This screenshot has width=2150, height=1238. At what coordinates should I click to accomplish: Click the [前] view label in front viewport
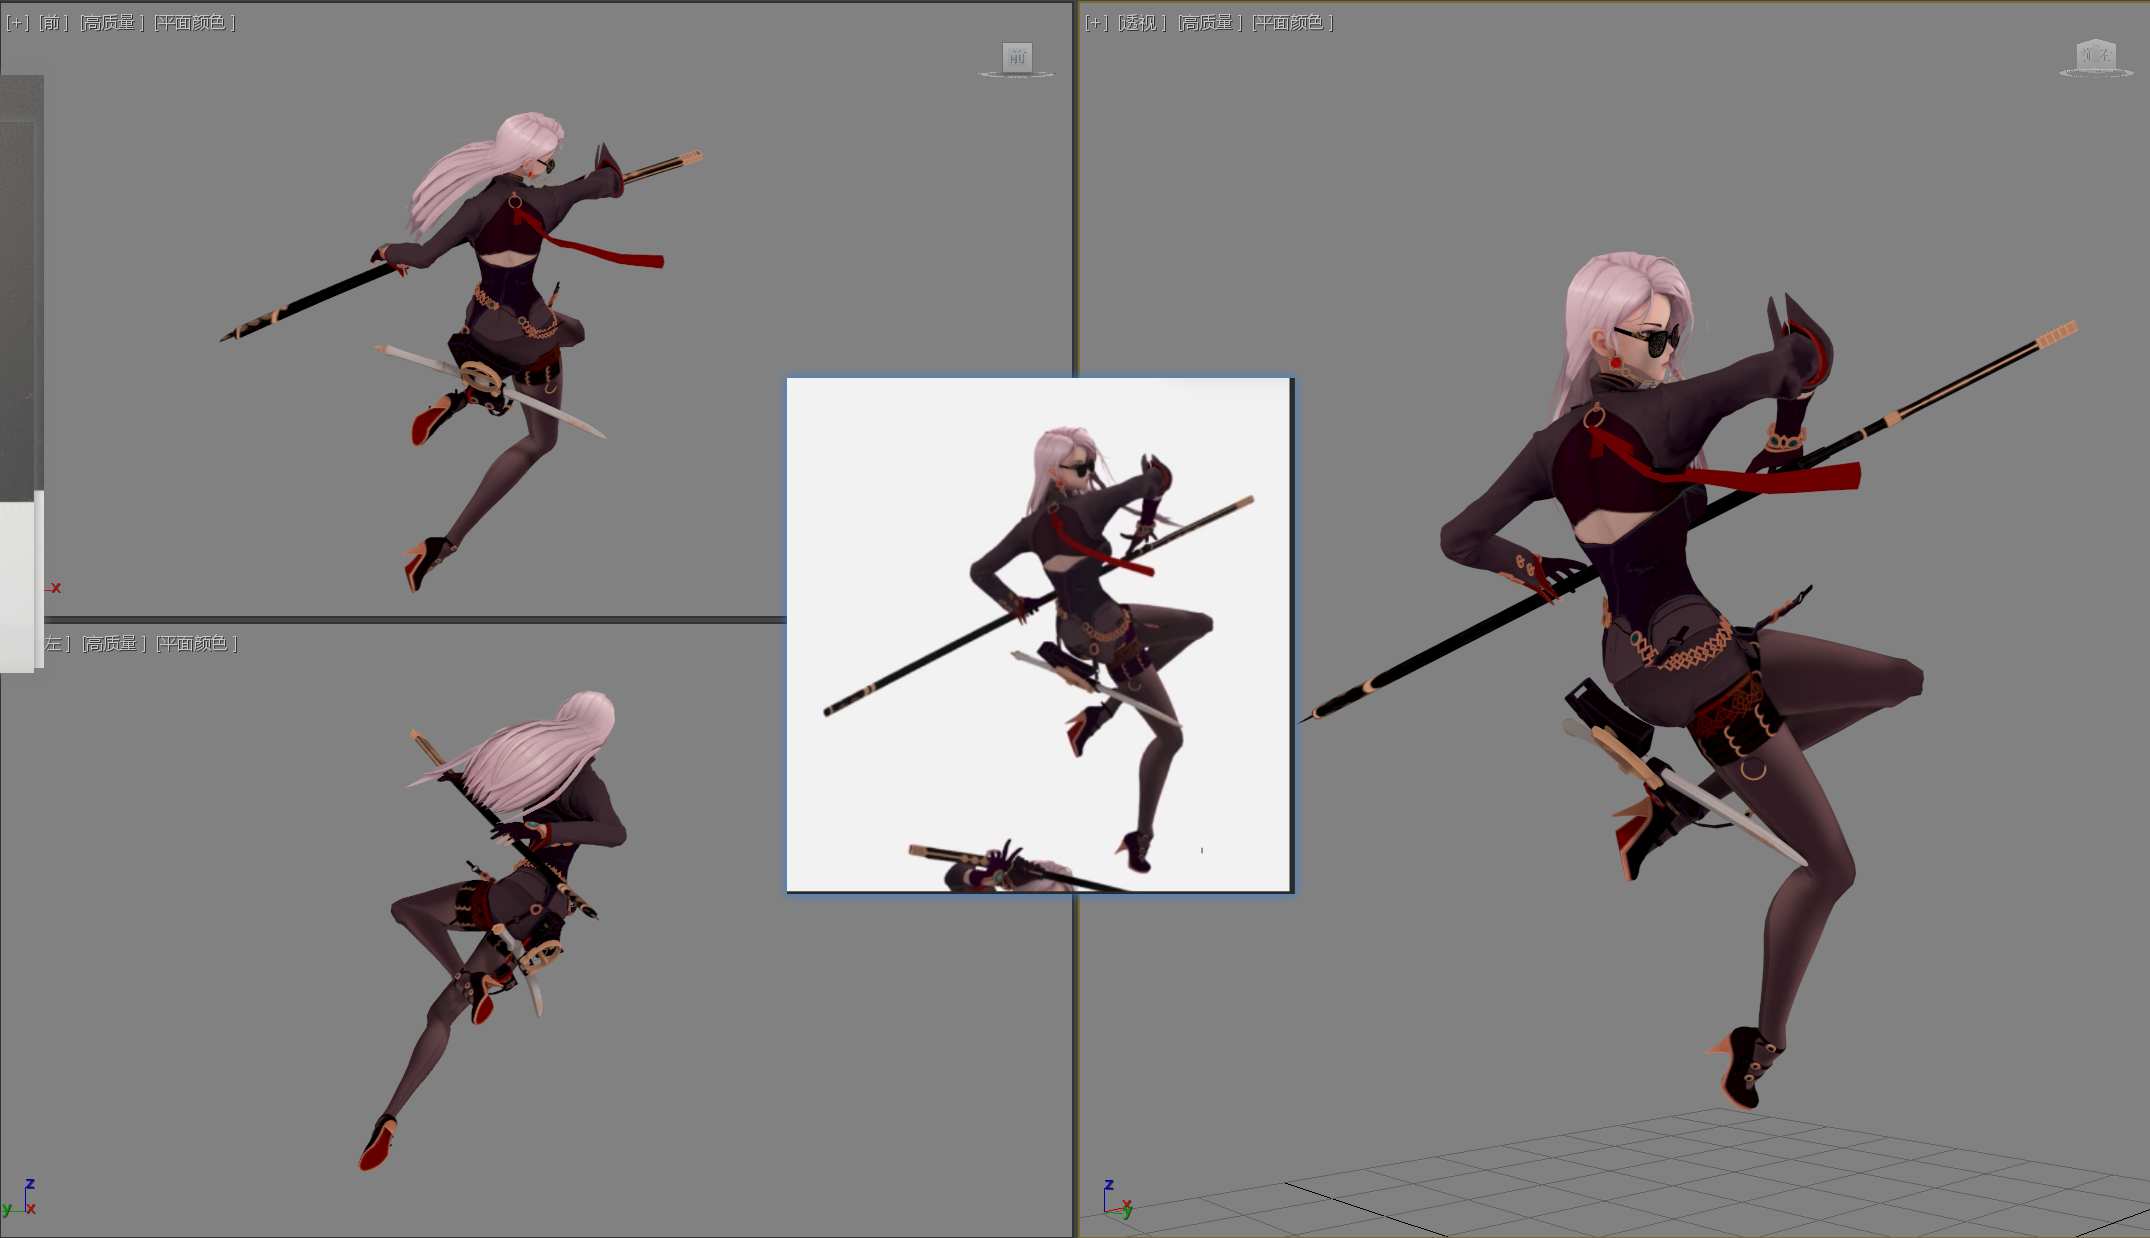(x=53, y=23)
